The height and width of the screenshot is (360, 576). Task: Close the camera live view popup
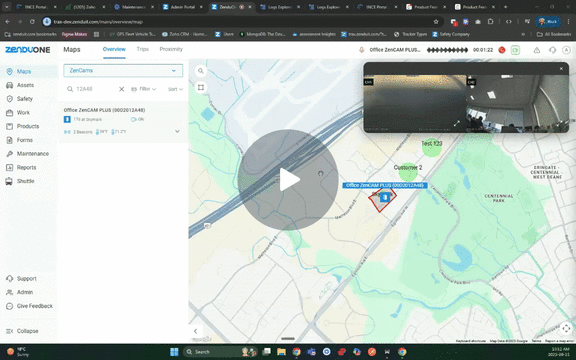[x=561, y=69]
